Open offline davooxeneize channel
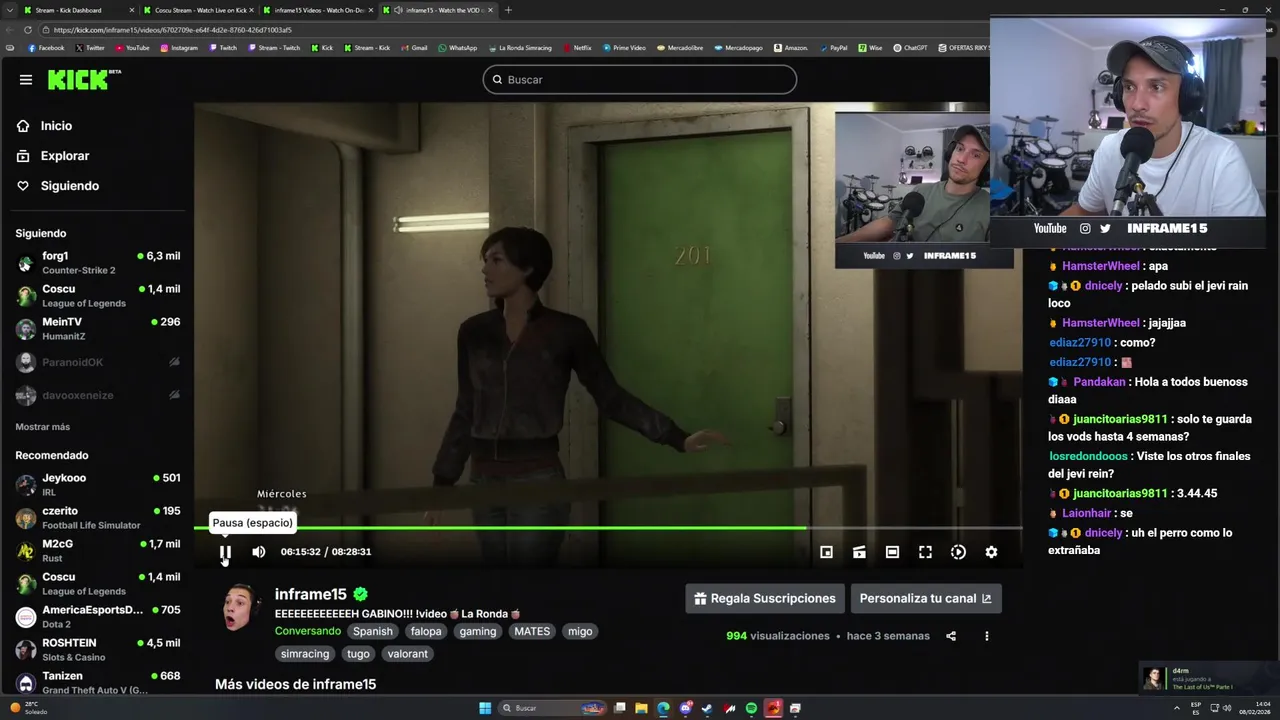The image size is (1280, 720). pyautogui.click(x=98, y=395)
